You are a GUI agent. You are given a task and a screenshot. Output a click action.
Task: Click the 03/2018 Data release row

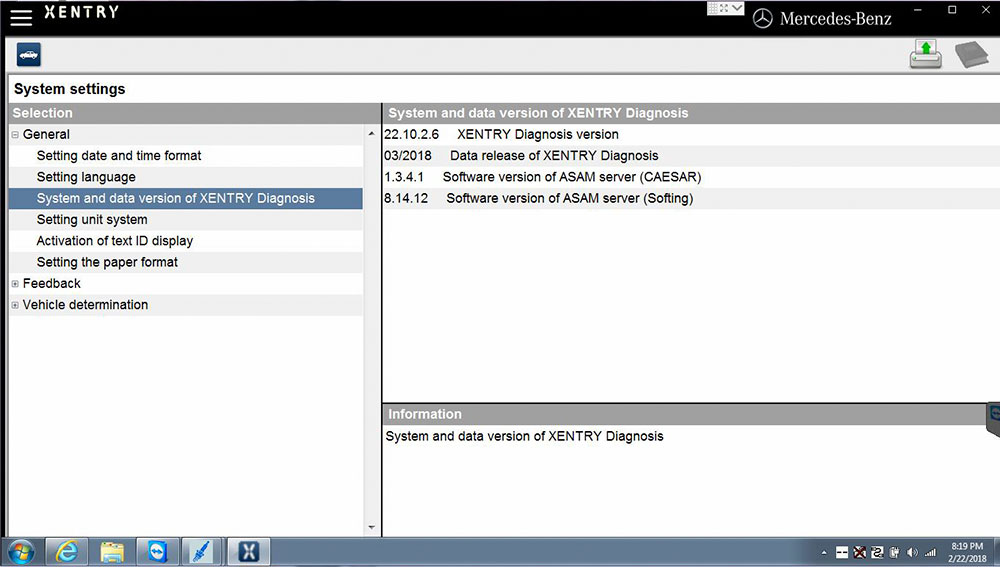(691, 156)
